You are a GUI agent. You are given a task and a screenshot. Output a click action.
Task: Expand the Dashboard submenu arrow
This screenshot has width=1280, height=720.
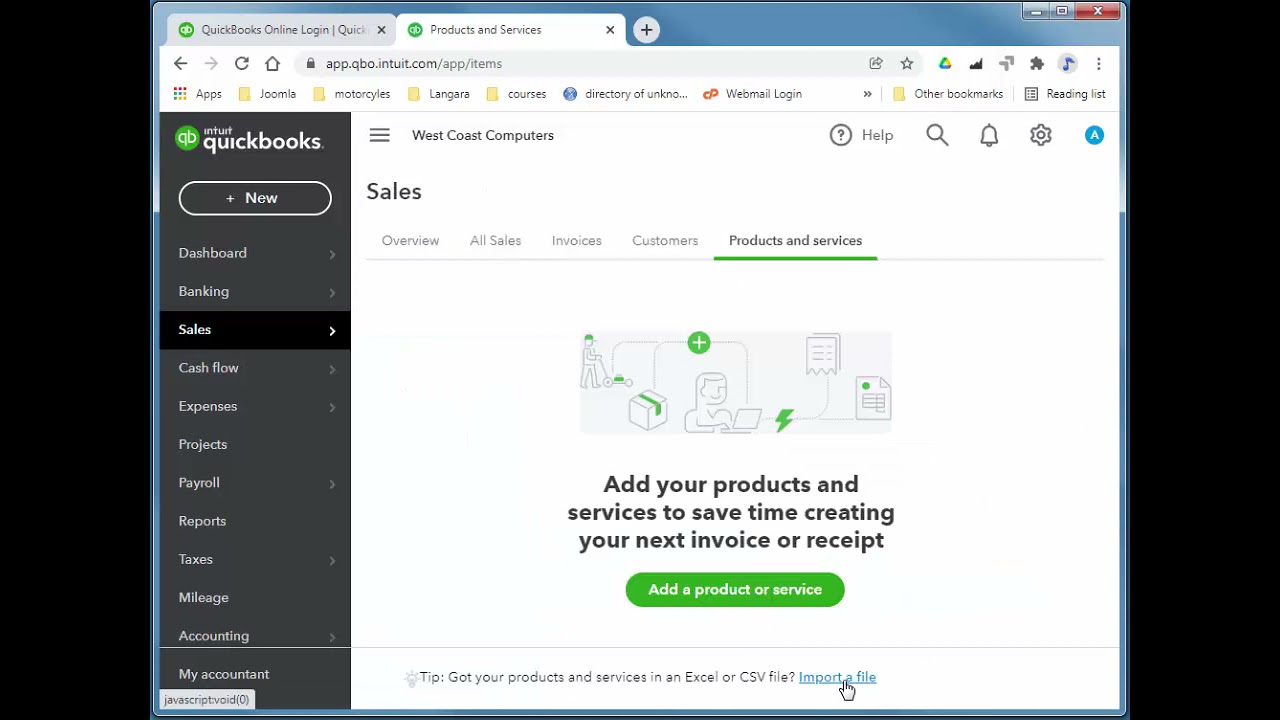coord(332,254)
